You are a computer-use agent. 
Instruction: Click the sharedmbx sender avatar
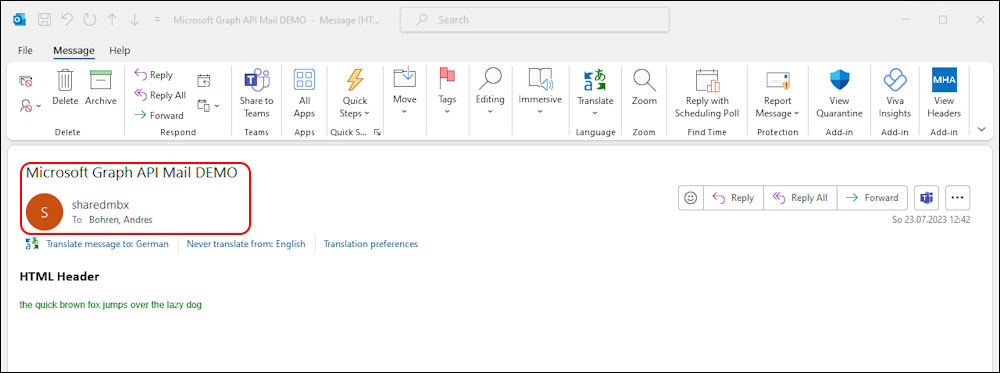[44, 212]
